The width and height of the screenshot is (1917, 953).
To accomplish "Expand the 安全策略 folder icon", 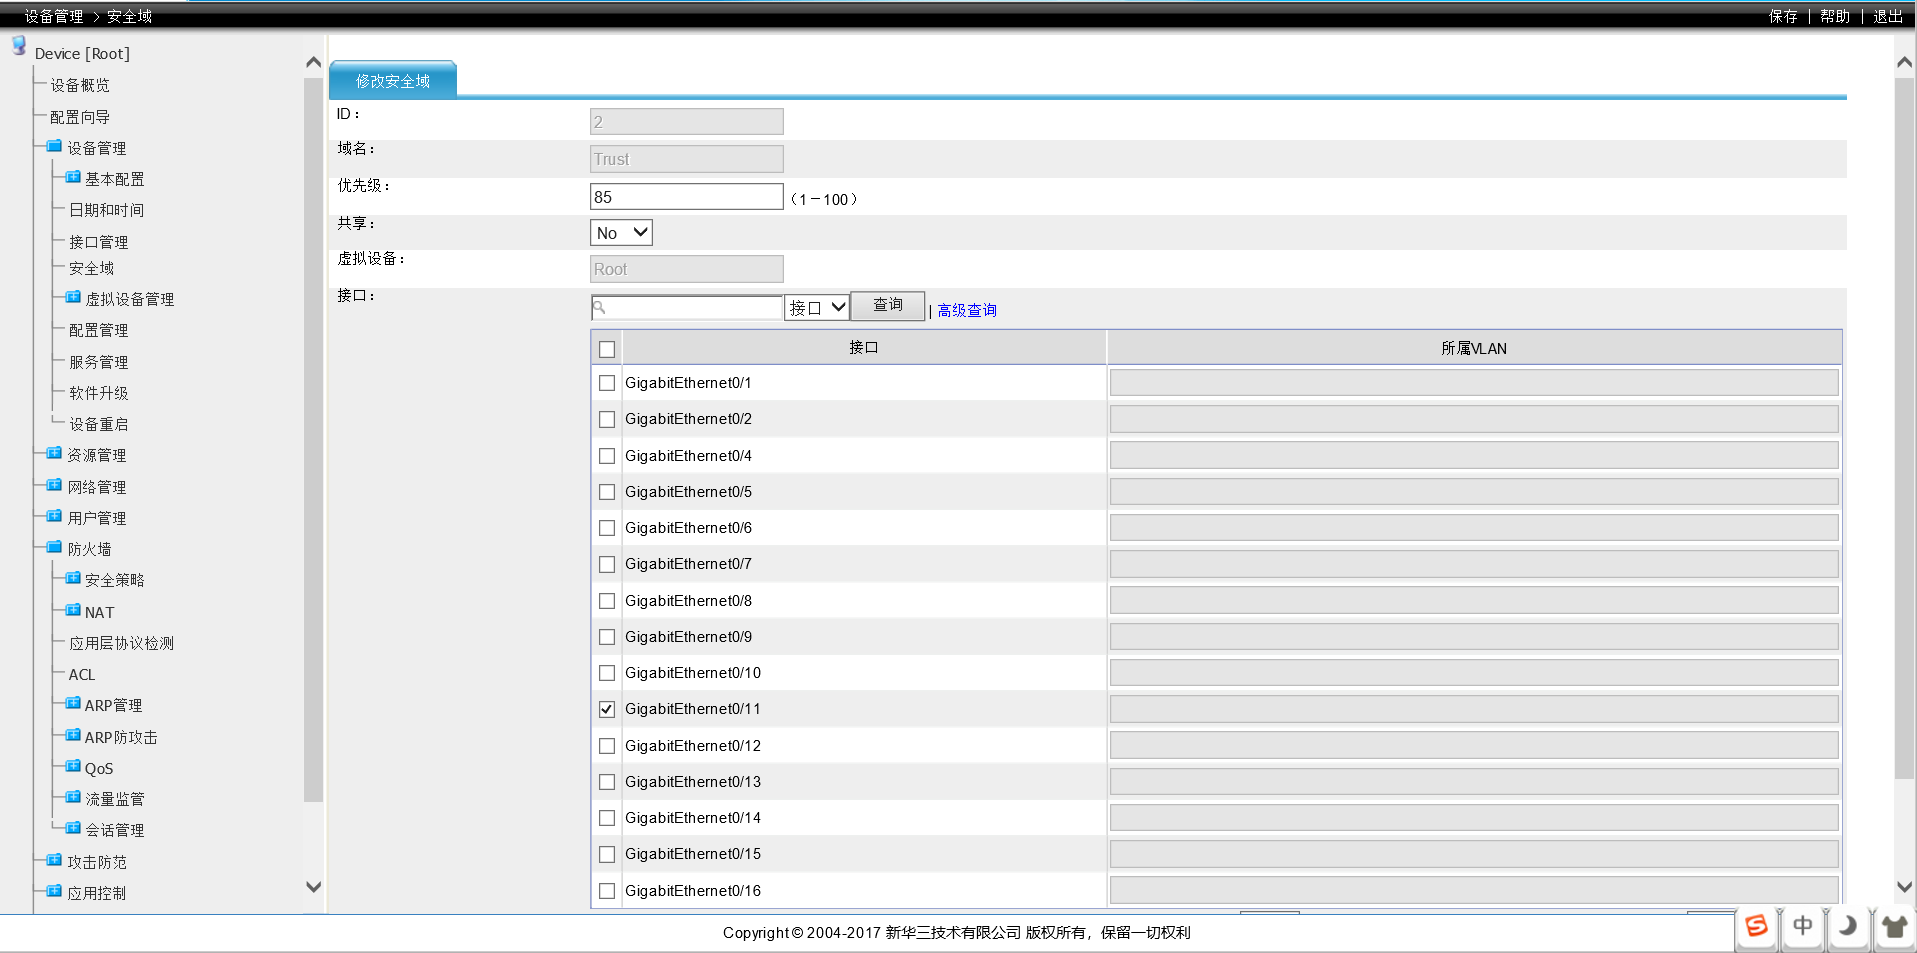I will click(73, 578).
